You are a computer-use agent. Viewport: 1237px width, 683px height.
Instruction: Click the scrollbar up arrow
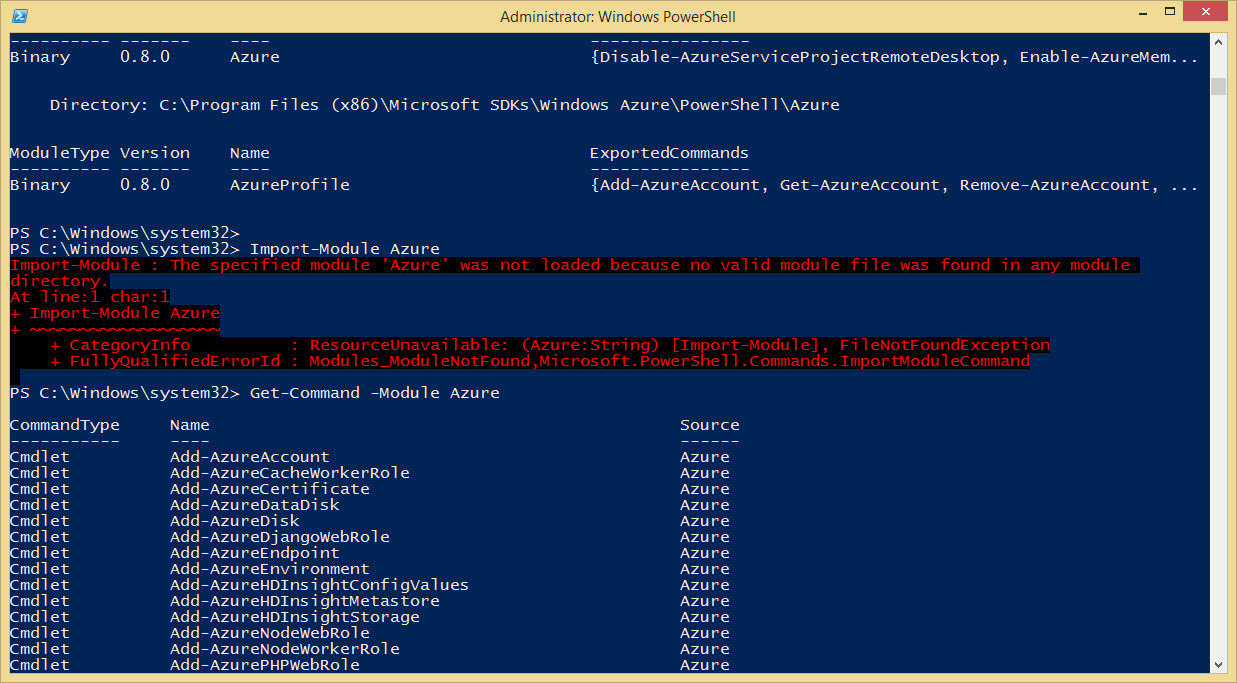point(1217,41)
